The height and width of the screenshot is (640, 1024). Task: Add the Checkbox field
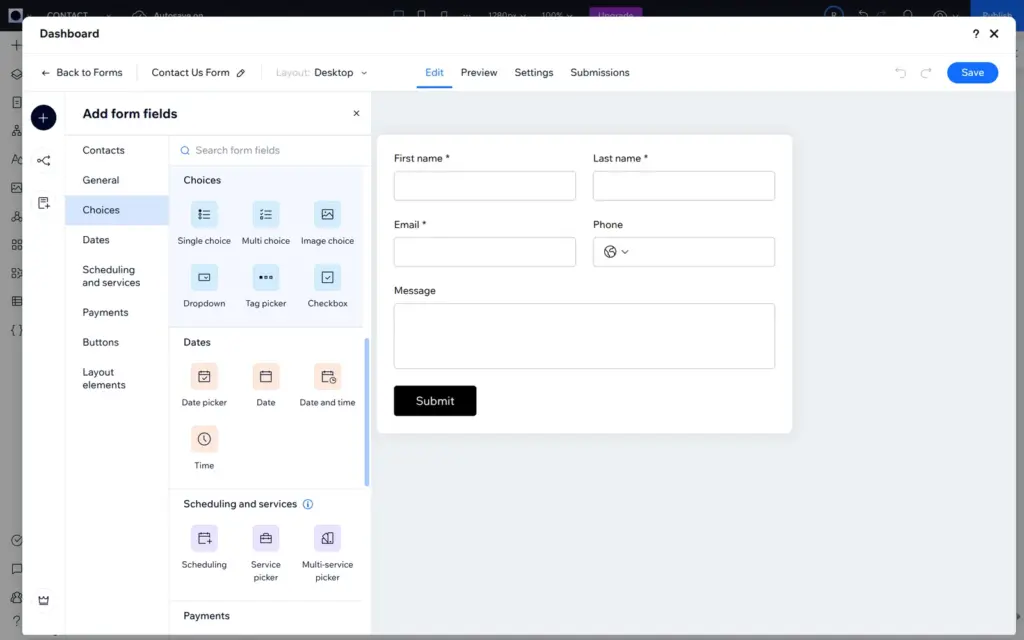point(327,286)
